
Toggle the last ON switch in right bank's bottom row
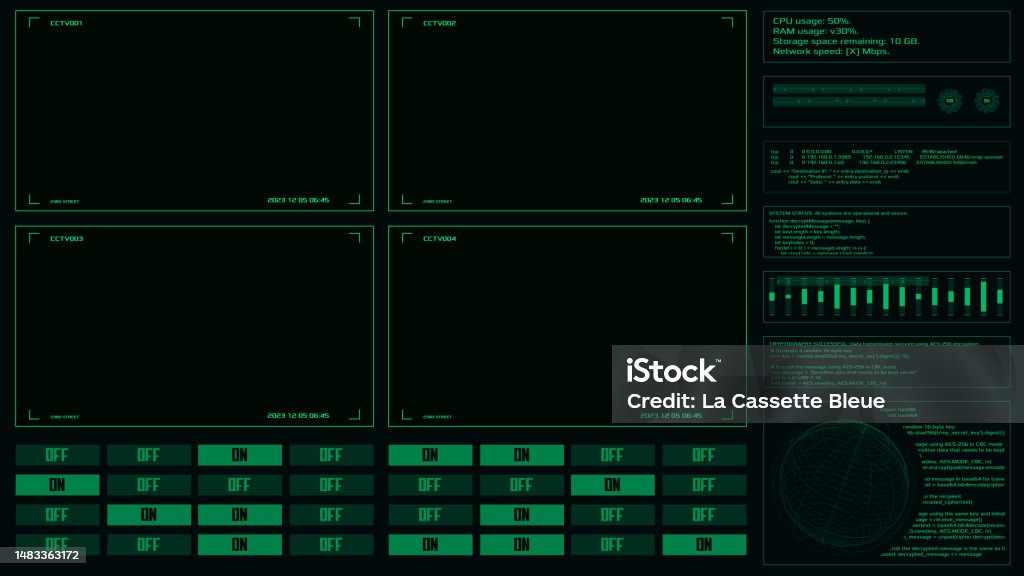click(x=704, y=544)
